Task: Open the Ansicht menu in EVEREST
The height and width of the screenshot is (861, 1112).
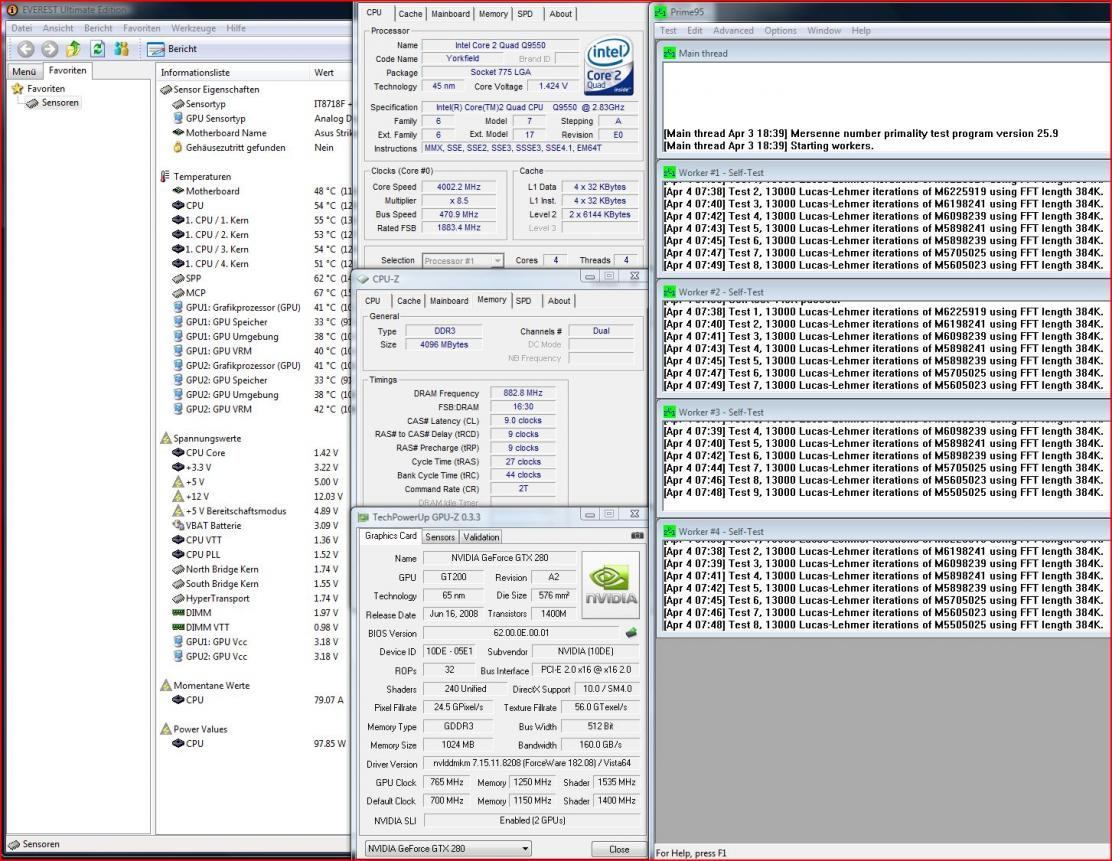Action: tap(58, 28)
